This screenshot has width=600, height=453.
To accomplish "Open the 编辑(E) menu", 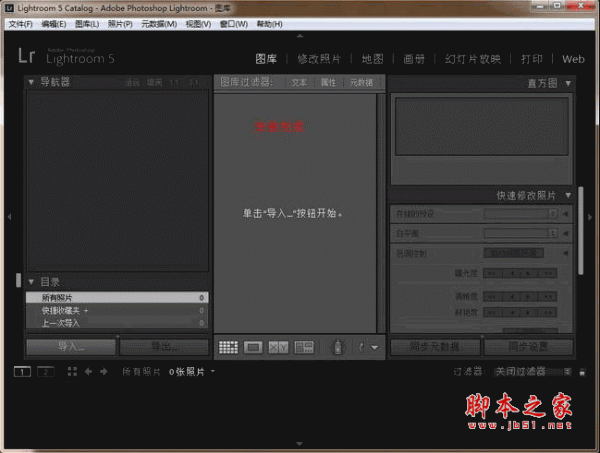I will click(x=54, y=24).
